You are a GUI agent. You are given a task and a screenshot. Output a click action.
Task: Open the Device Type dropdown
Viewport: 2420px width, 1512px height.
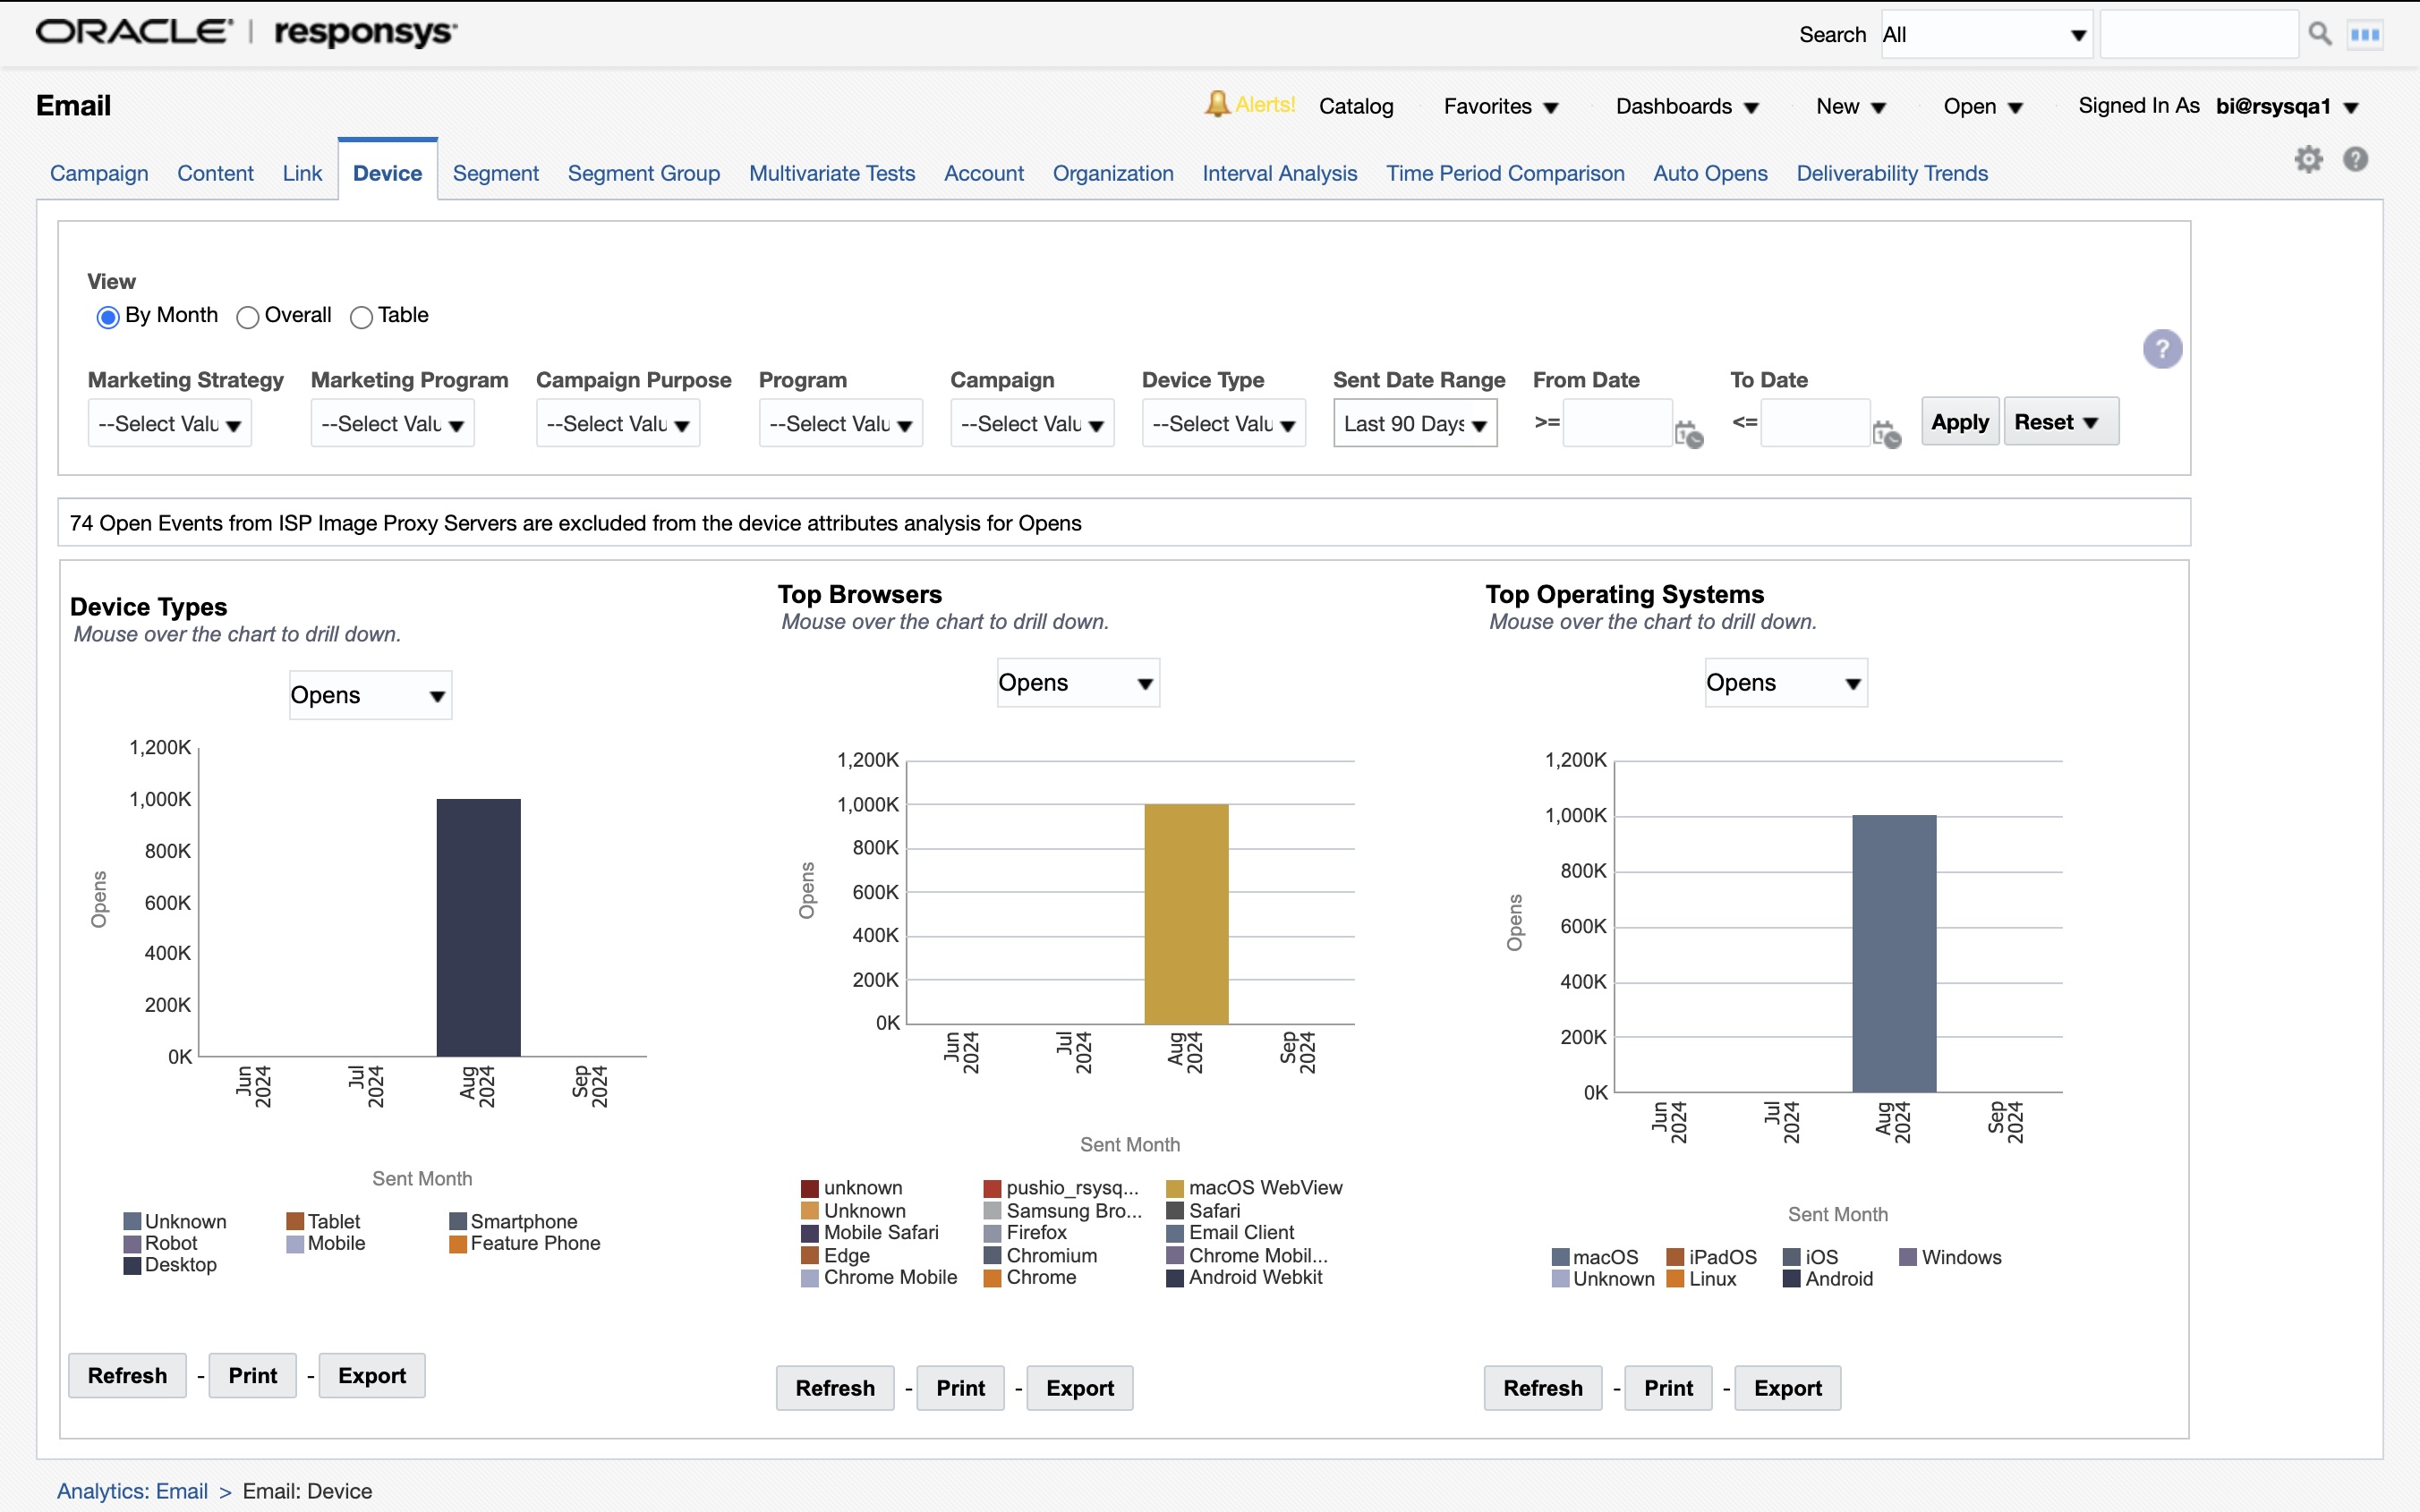pyautogui.click(x=1223, y=424)
